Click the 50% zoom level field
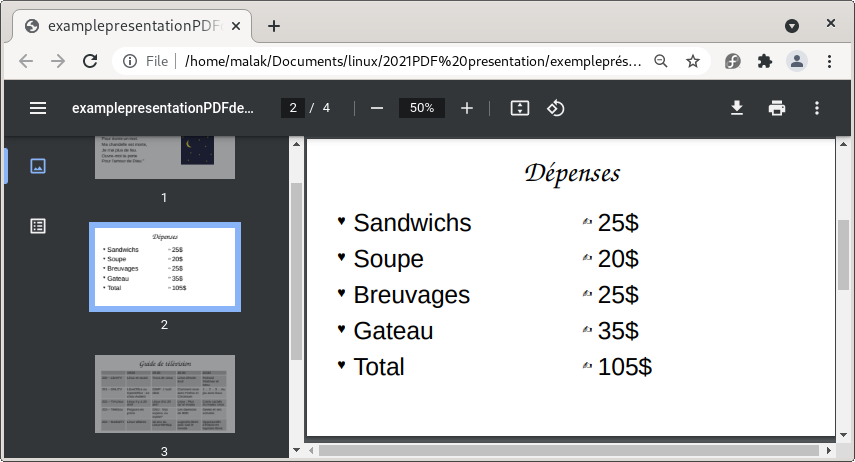Screen dimensions: 855x462 click(422, 108)
